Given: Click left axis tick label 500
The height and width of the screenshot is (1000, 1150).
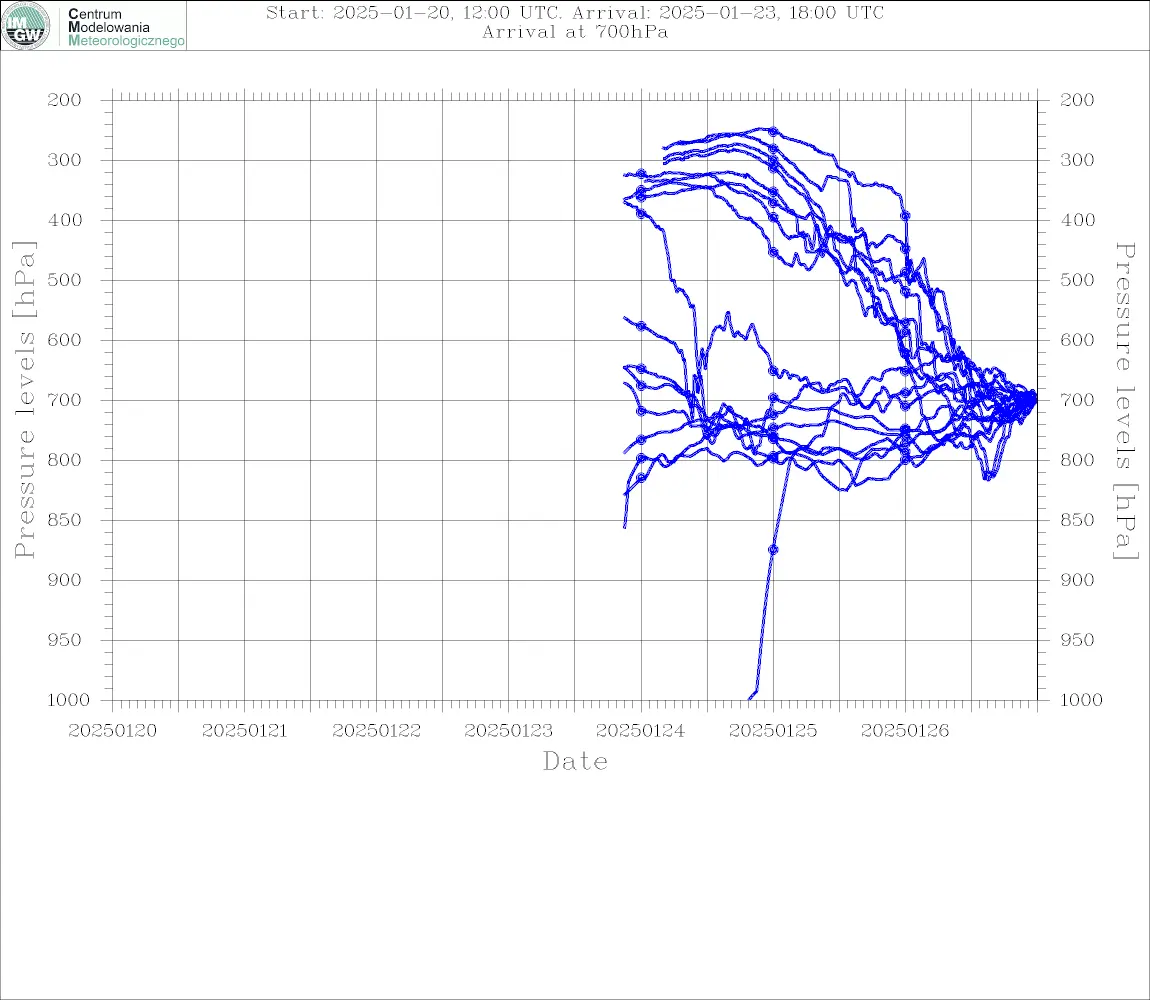Looking at the screenshot, I should [65, 280].
